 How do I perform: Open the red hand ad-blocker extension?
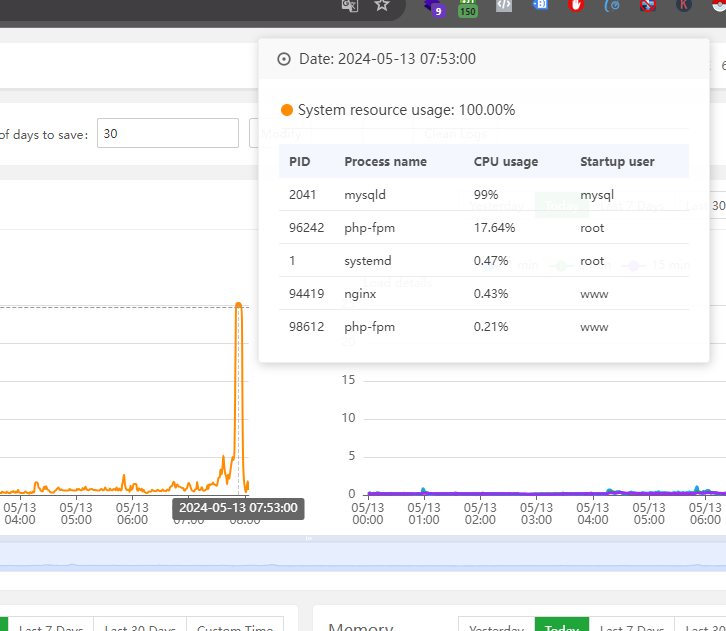[x=576, y=6]
